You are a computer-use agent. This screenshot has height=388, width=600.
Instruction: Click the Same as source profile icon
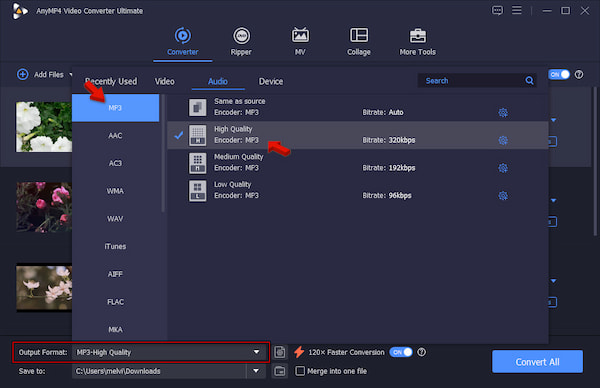click(197, 107)
